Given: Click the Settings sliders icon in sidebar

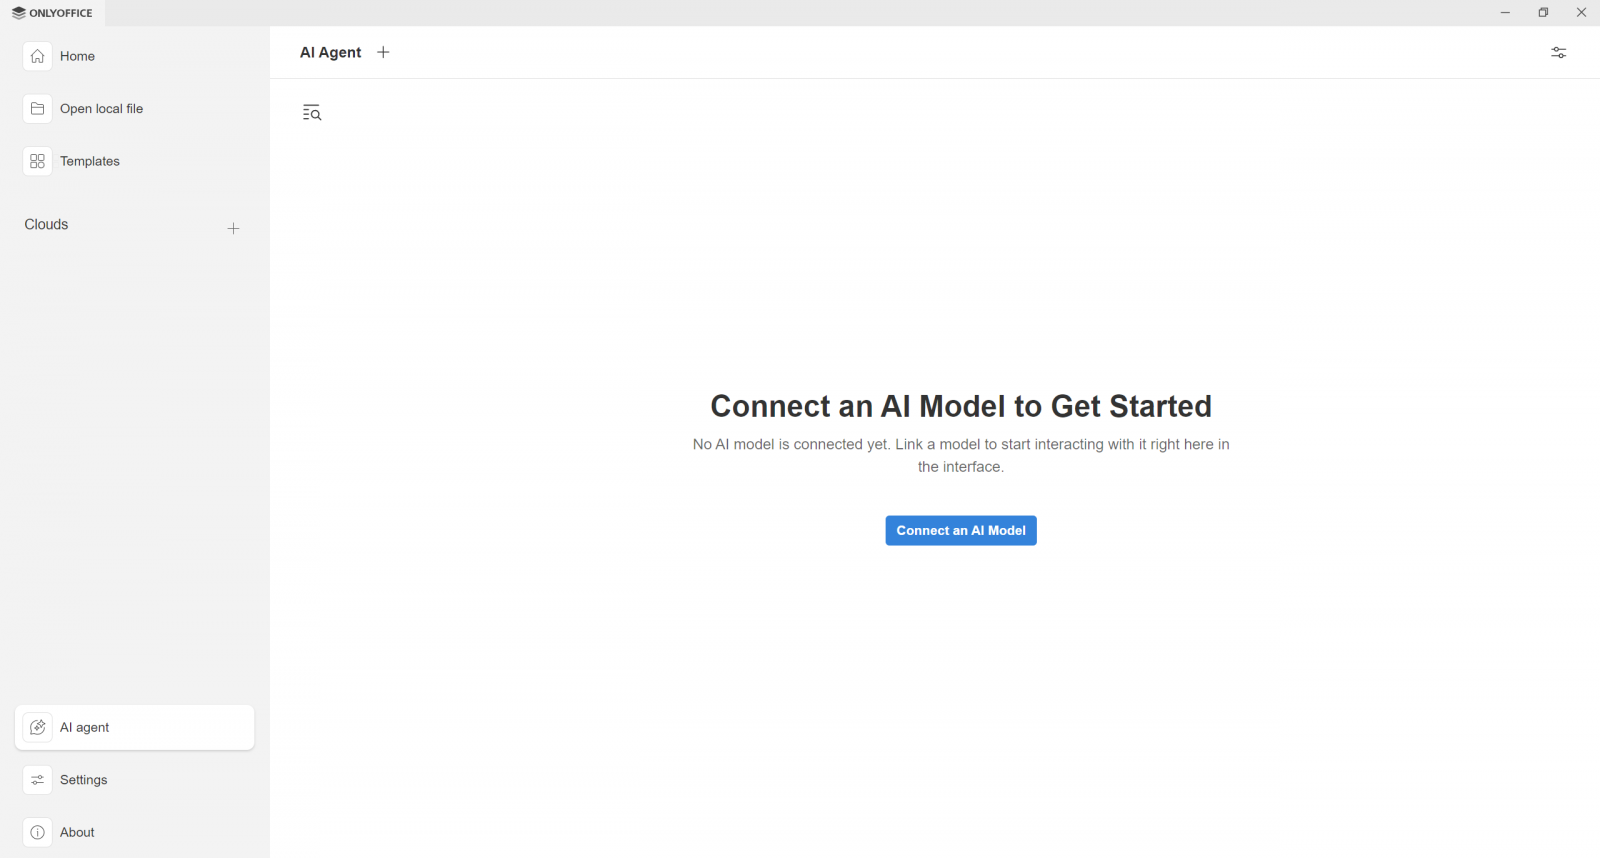Looking at the screenshot, I should click(37, 780).
